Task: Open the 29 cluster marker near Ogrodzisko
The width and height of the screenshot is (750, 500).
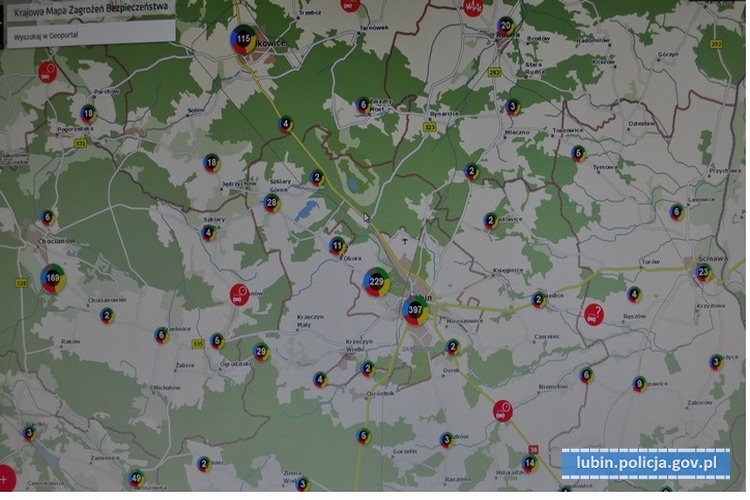Action: coord(261,352)
